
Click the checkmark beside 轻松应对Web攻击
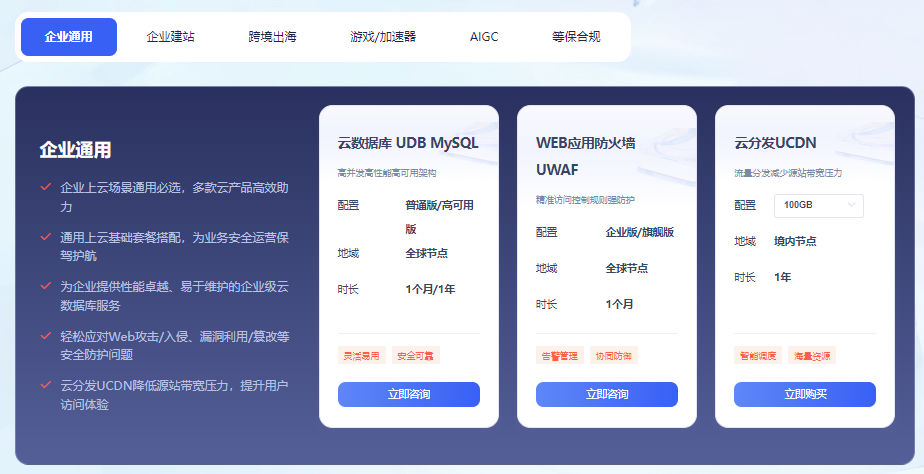[45, 335]
